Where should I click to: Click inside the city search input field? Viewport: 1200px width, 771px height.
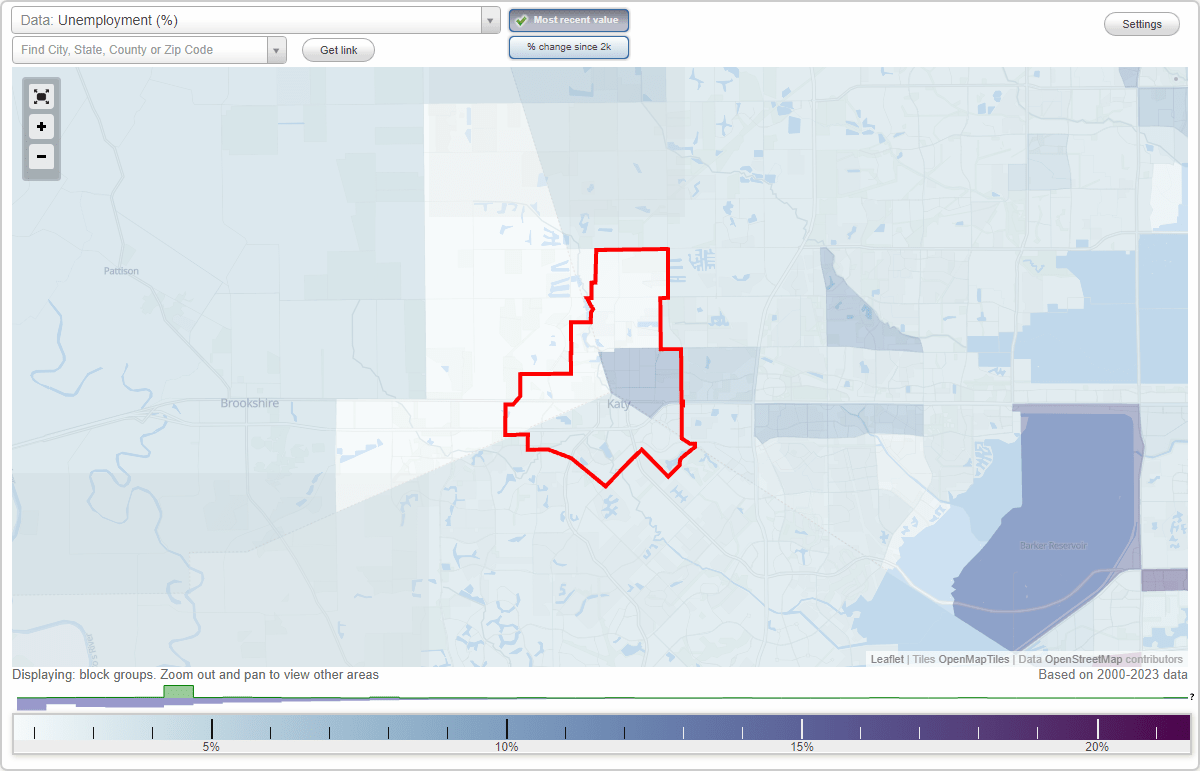coord(140,49)
